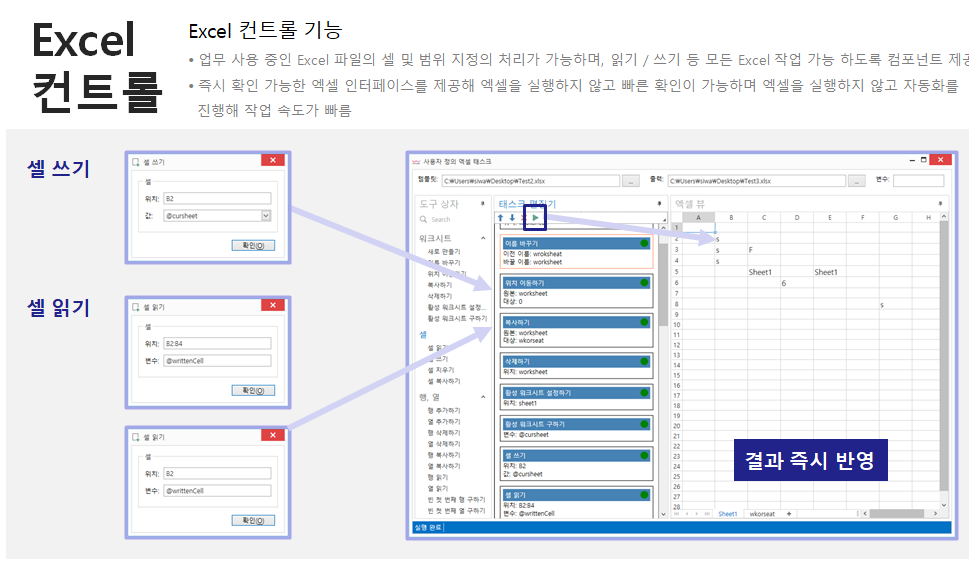Click the toolbox Search box

pyautogui.click(x=453, y=219)
